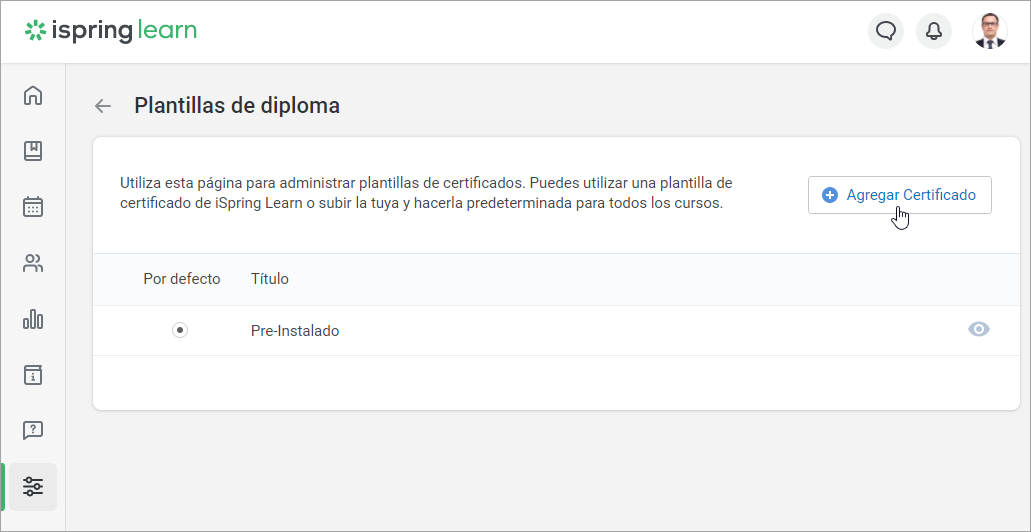
Task: Open the notifications bell icon
Action: click(934, 31)
